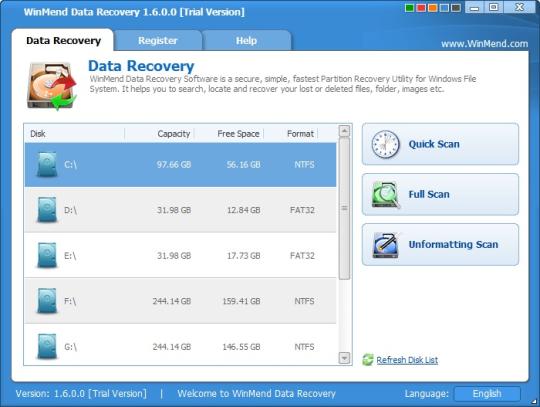Select the D:\ drive label
Screen dimensions: 540x407
[x=70, y=210]
